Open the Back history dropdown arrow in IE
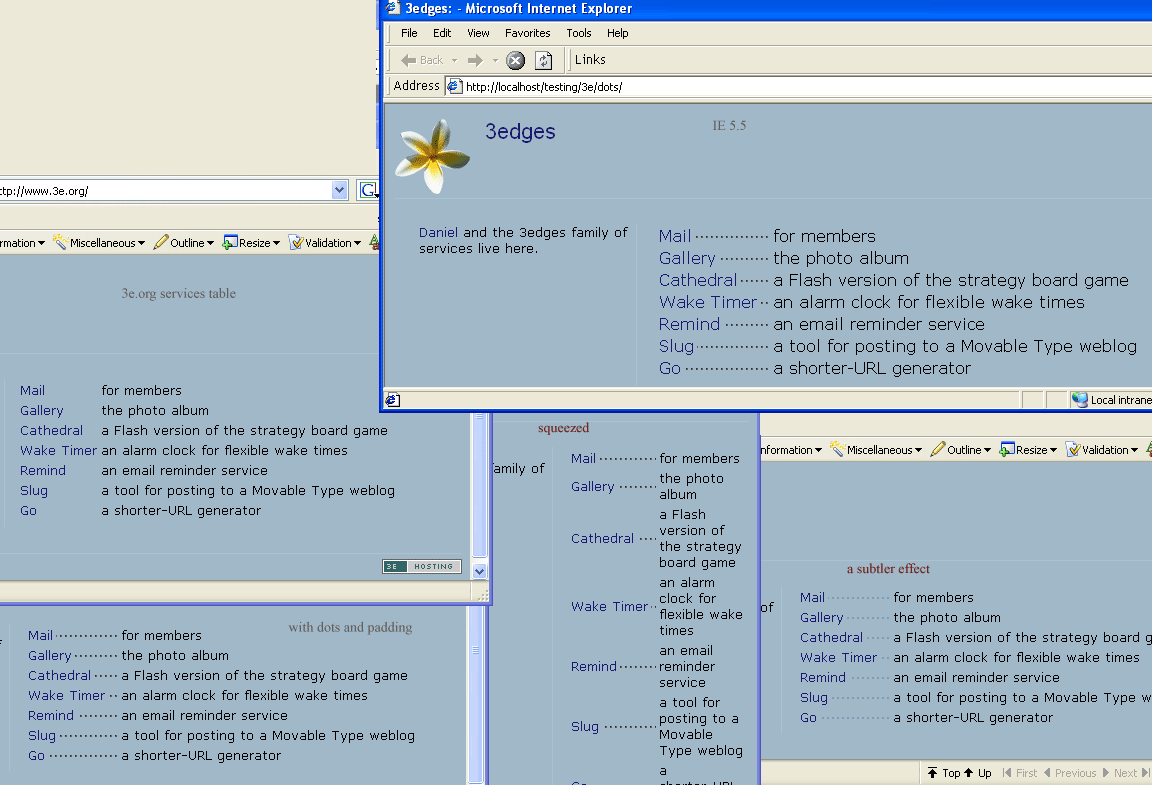The width and height of the screenshot is (1152, 785). click(454, 60)
